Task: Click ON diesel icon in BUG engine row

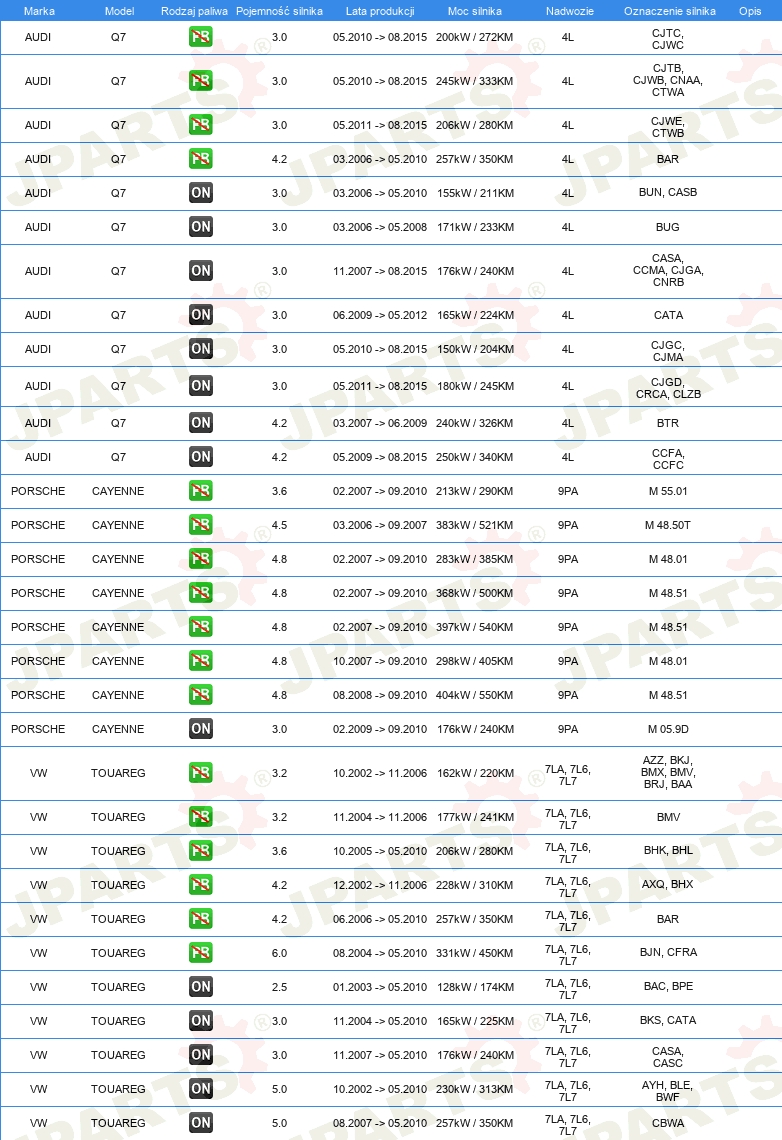Action: 201,227
